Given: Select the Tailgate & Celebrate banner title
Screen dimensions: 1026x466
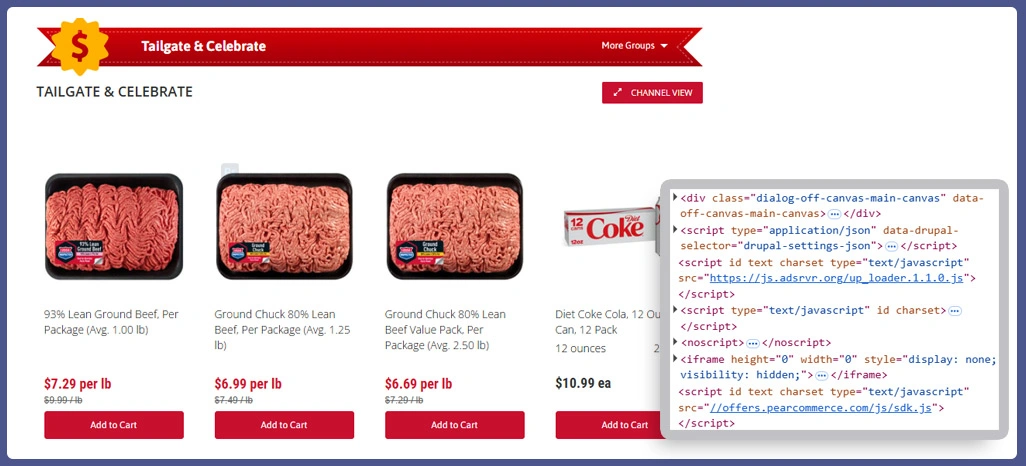Looking at the screenshot, I should [x=203, y=46].
